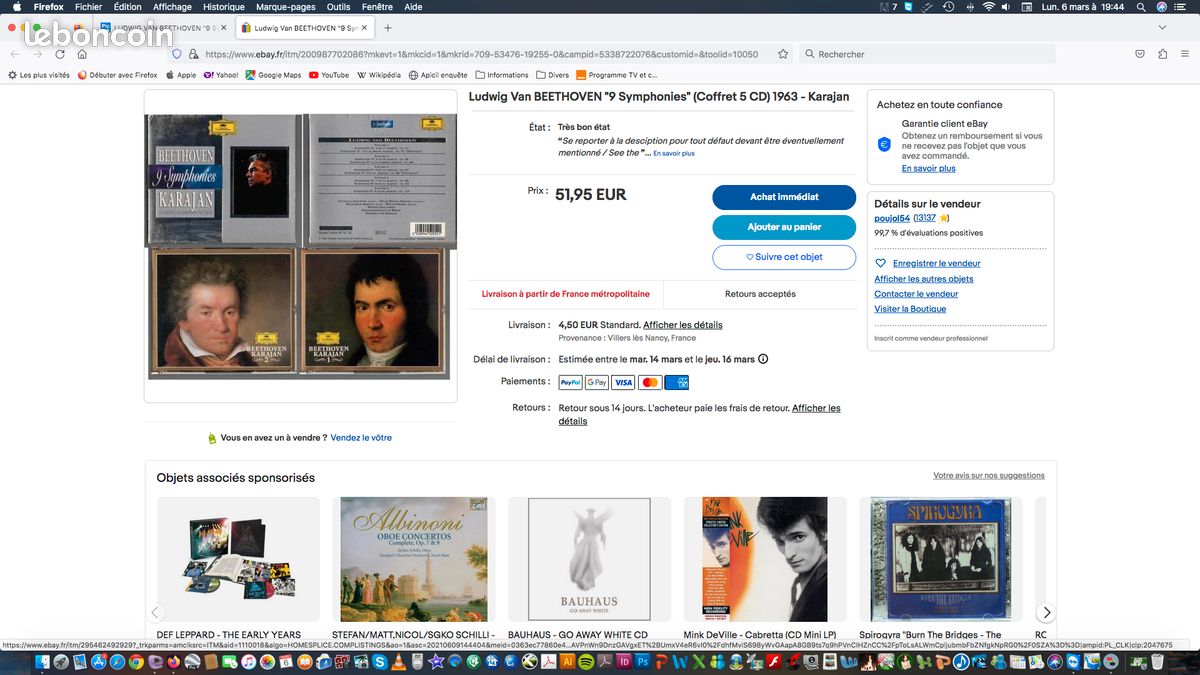List all tabs with the dropdown arrow

pyautogui.click(x=1162, y=28)
